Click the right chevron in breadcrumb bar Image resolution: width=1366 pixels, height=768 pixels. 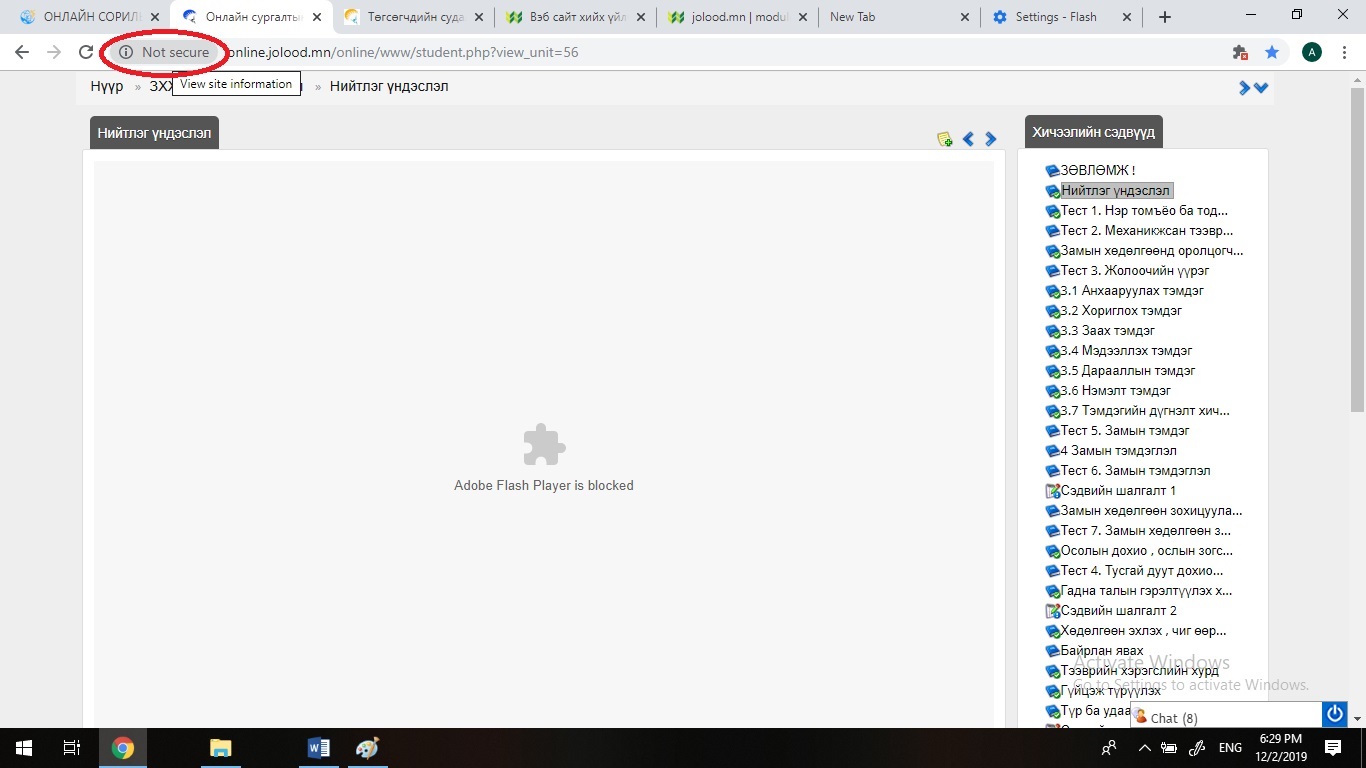click(1245, 88)
